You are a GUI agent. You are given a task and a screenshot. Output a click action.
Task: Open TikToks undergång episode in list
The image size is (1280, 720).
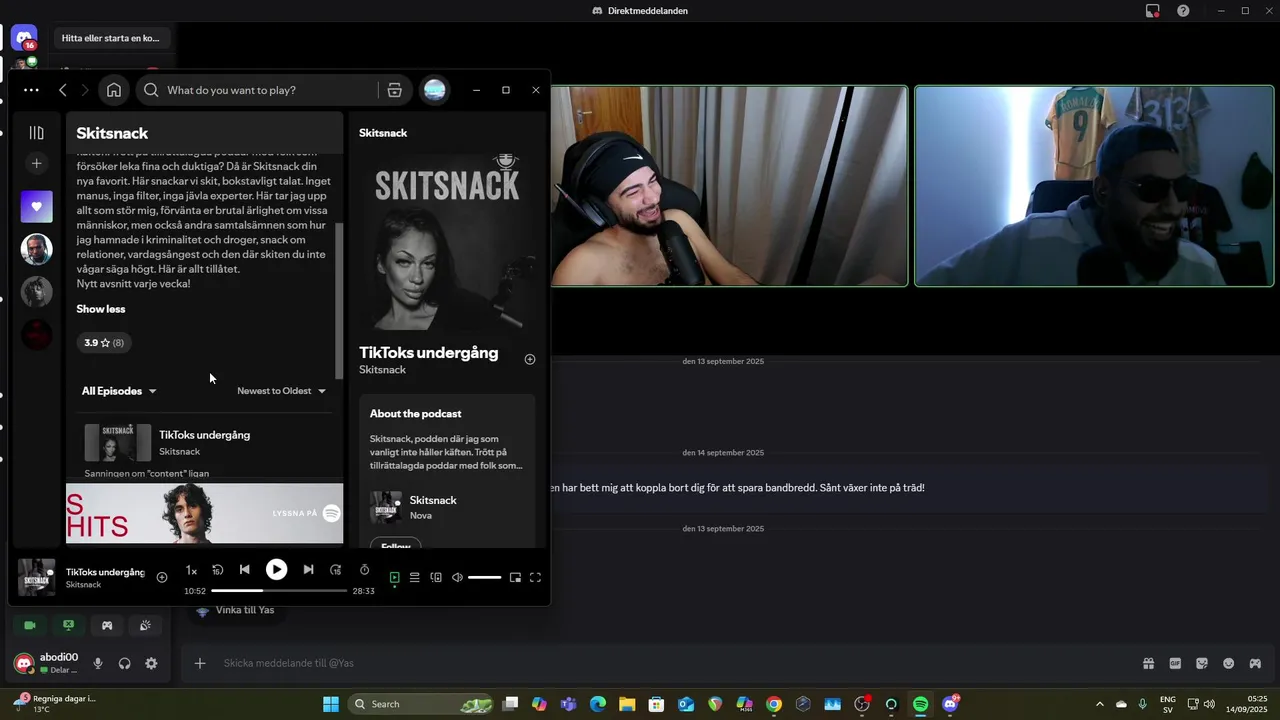tap(204, 435)
